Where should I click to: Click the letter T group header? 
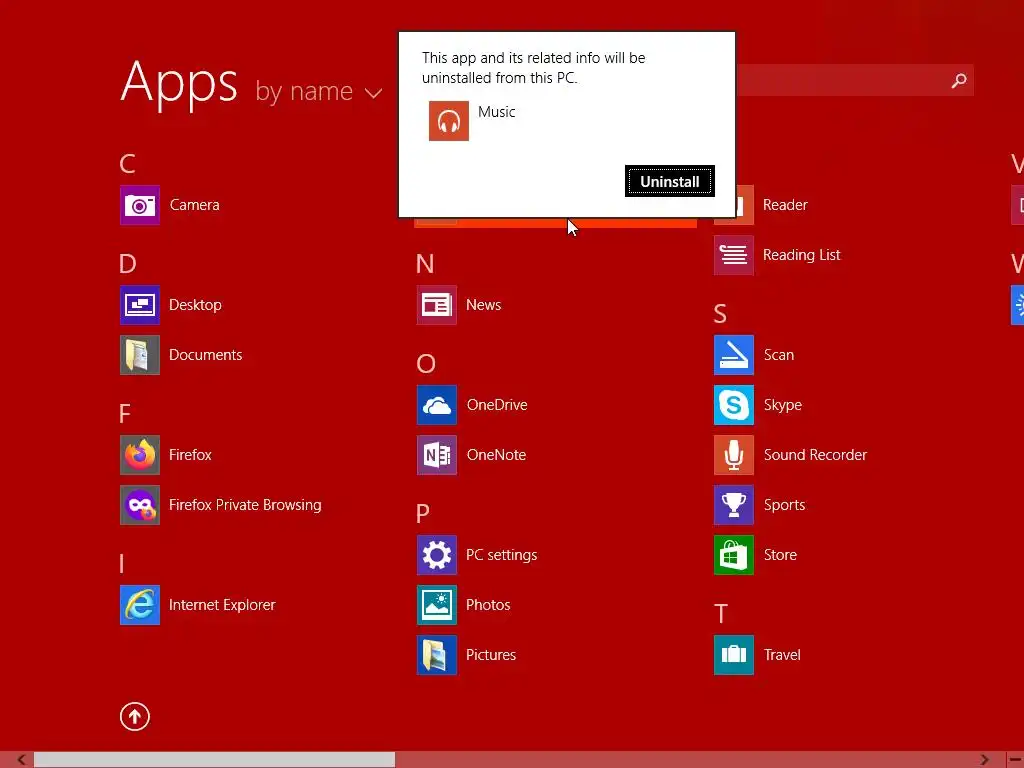pyautogui.click(x=721, y=614)
